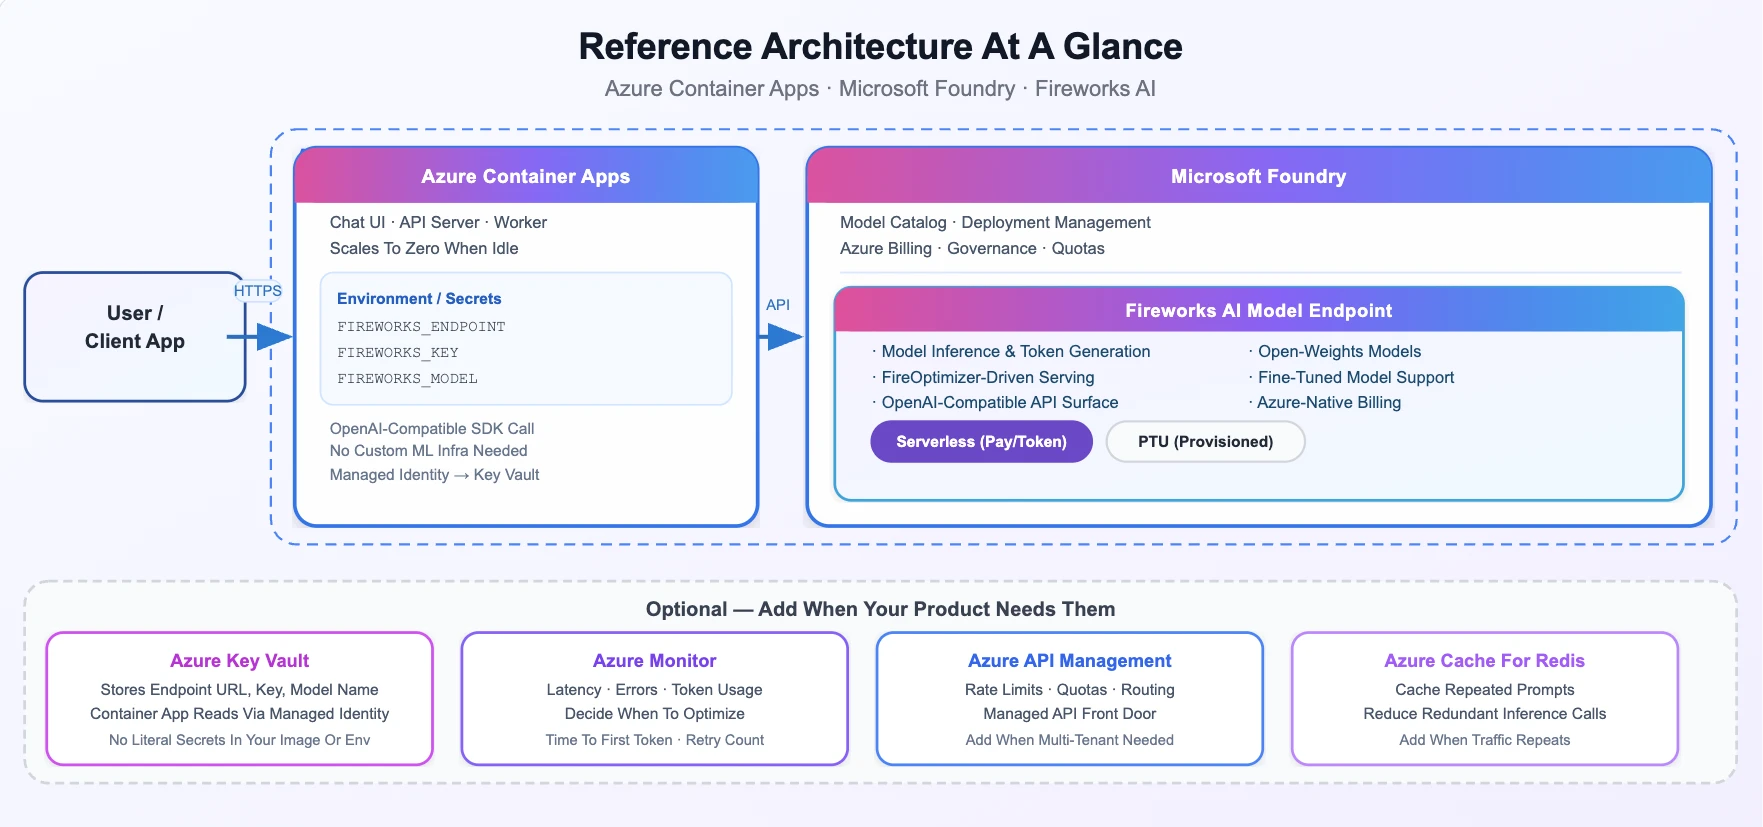Click the API connection label
The width and height of the screenshot is (1763, 827).
click(778, 305)
